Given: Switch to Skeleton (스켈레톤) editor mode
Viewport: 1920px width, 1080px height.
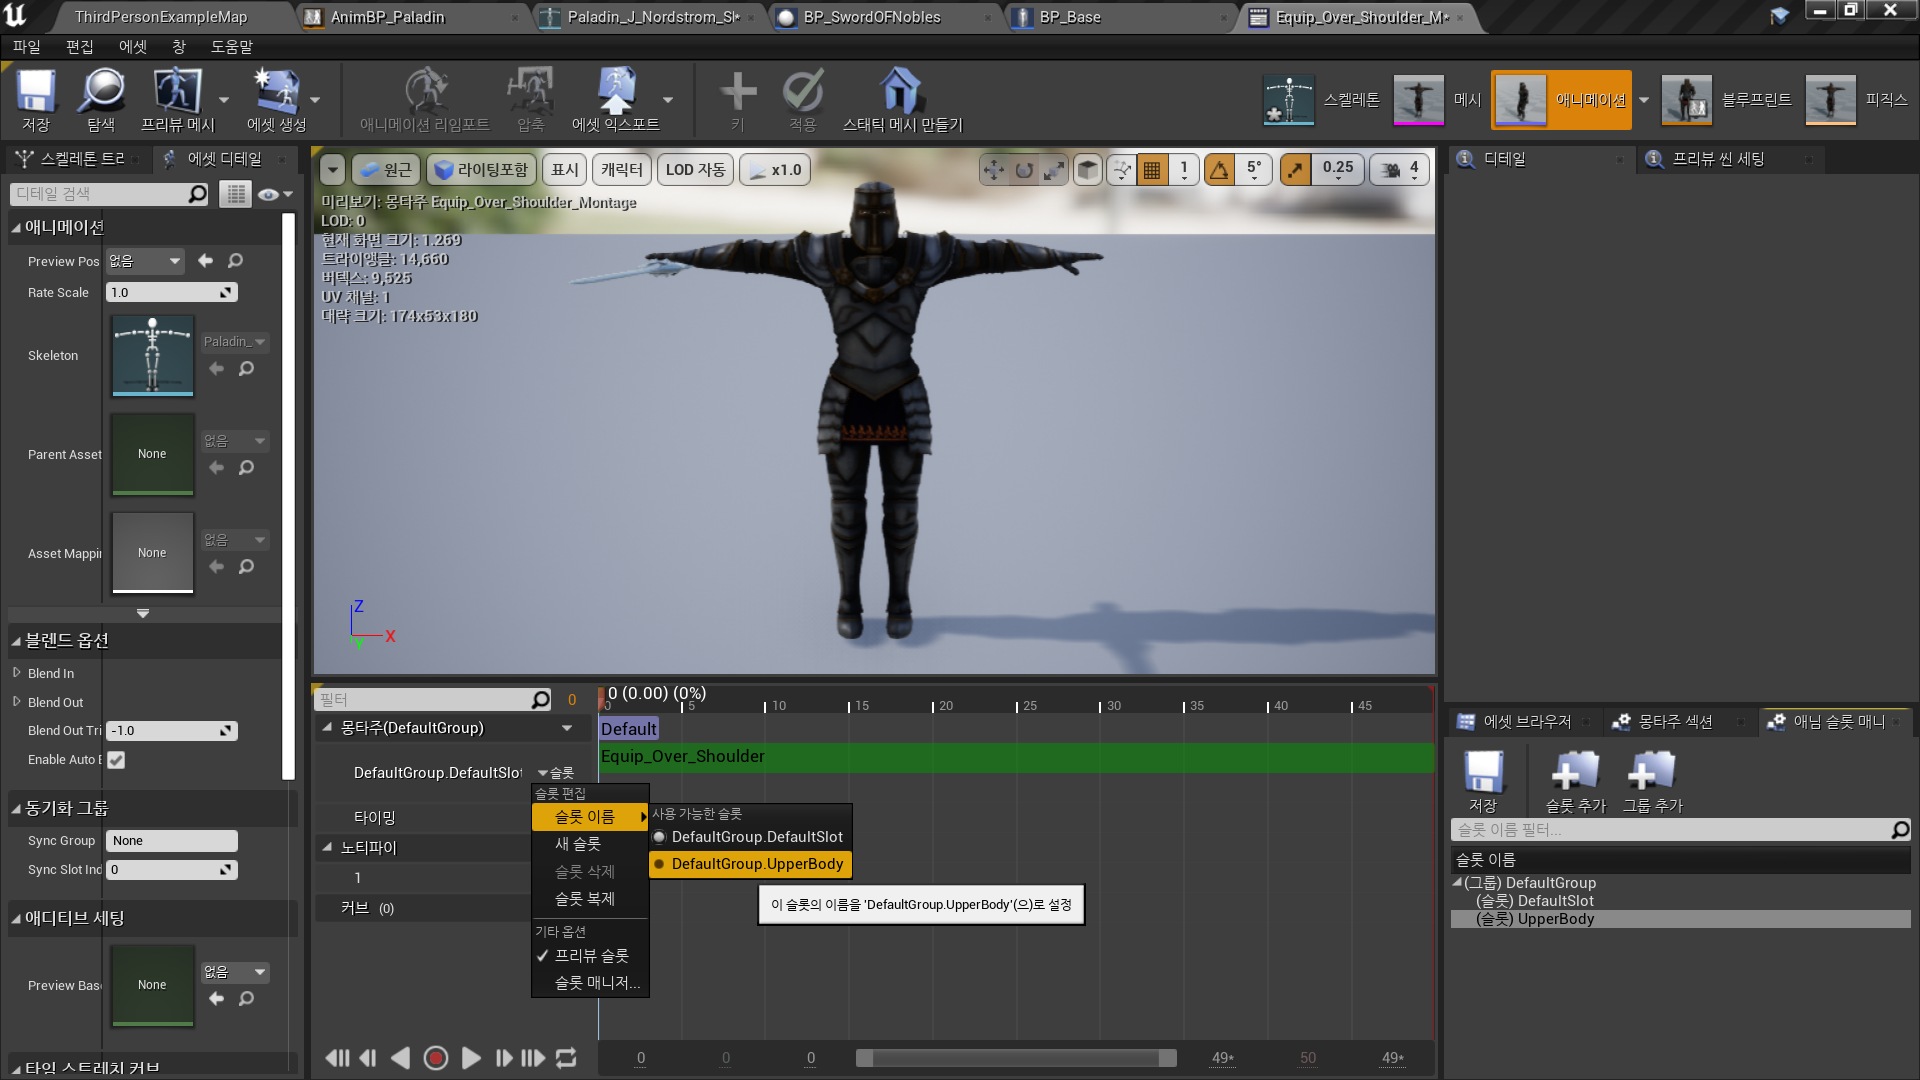Looking at the screenshot, I should (x=1289, y=100).
